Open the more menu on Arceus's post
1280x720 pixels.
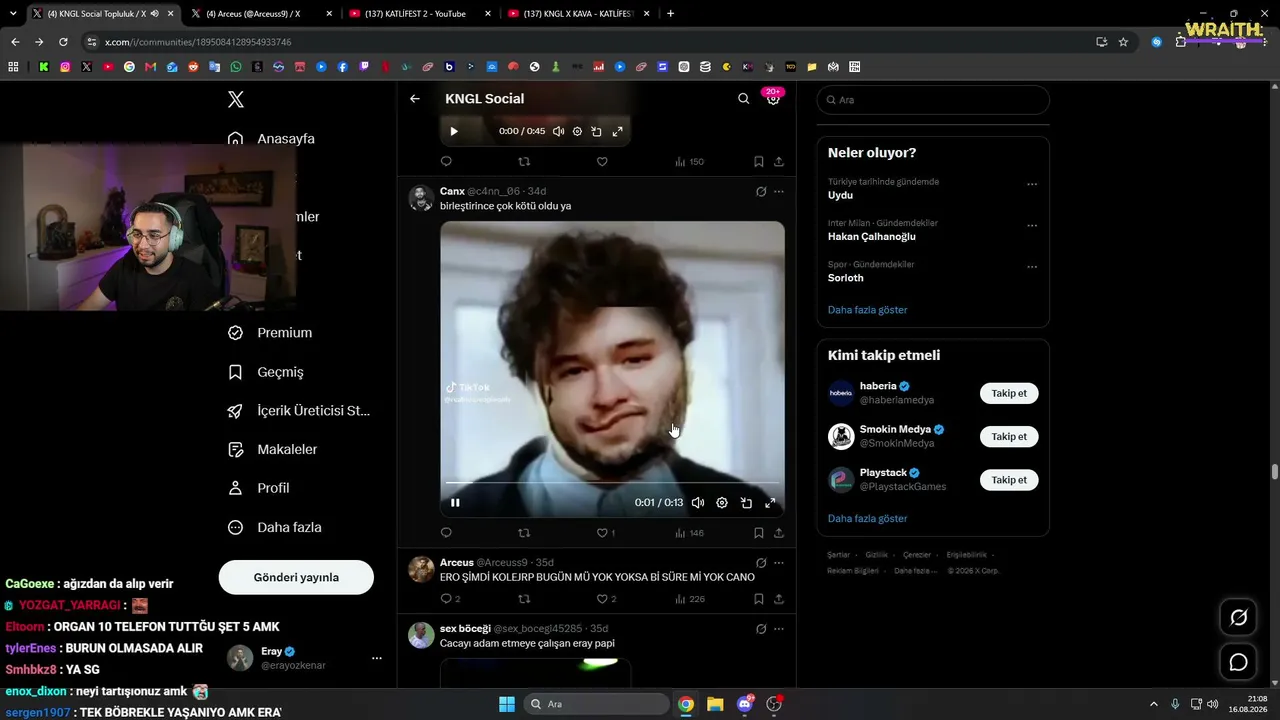[x=779, y=563]
